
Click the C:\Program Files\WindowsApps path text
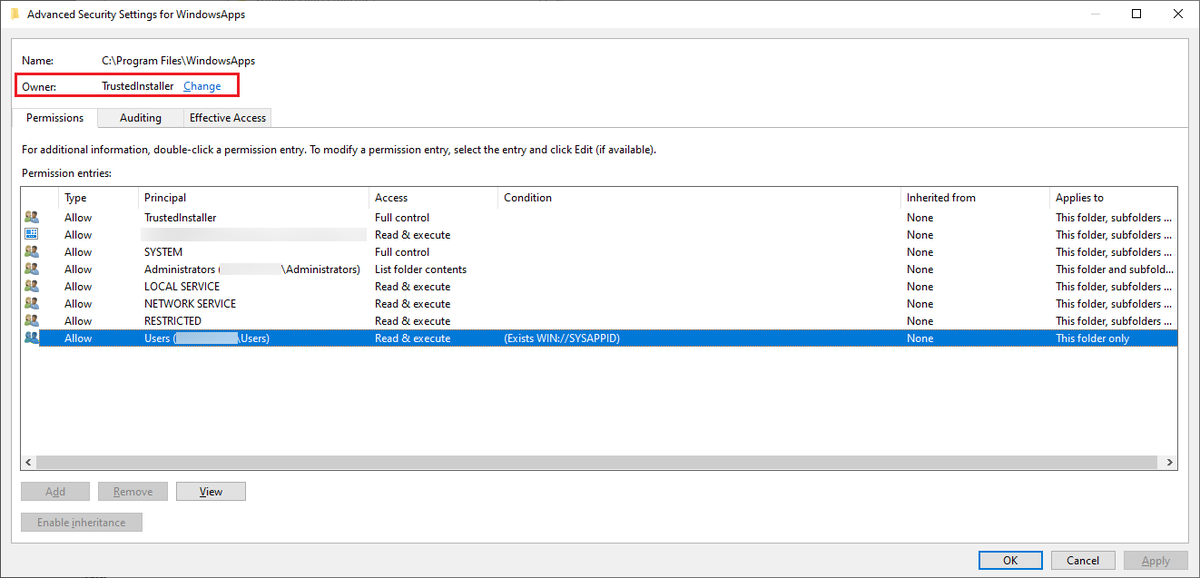178,61
